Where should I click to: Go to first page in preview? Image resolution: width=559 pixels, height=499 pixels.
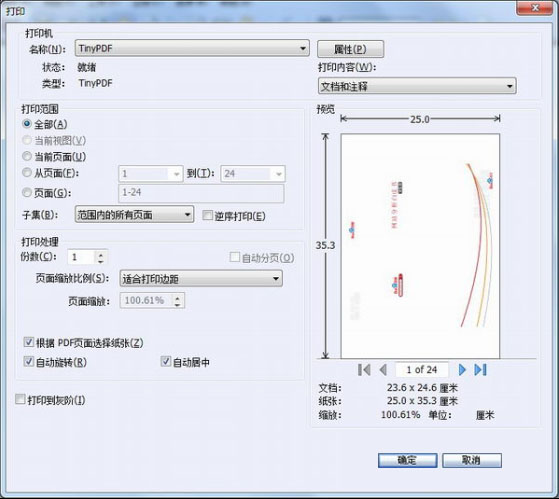tap(364, 370)
